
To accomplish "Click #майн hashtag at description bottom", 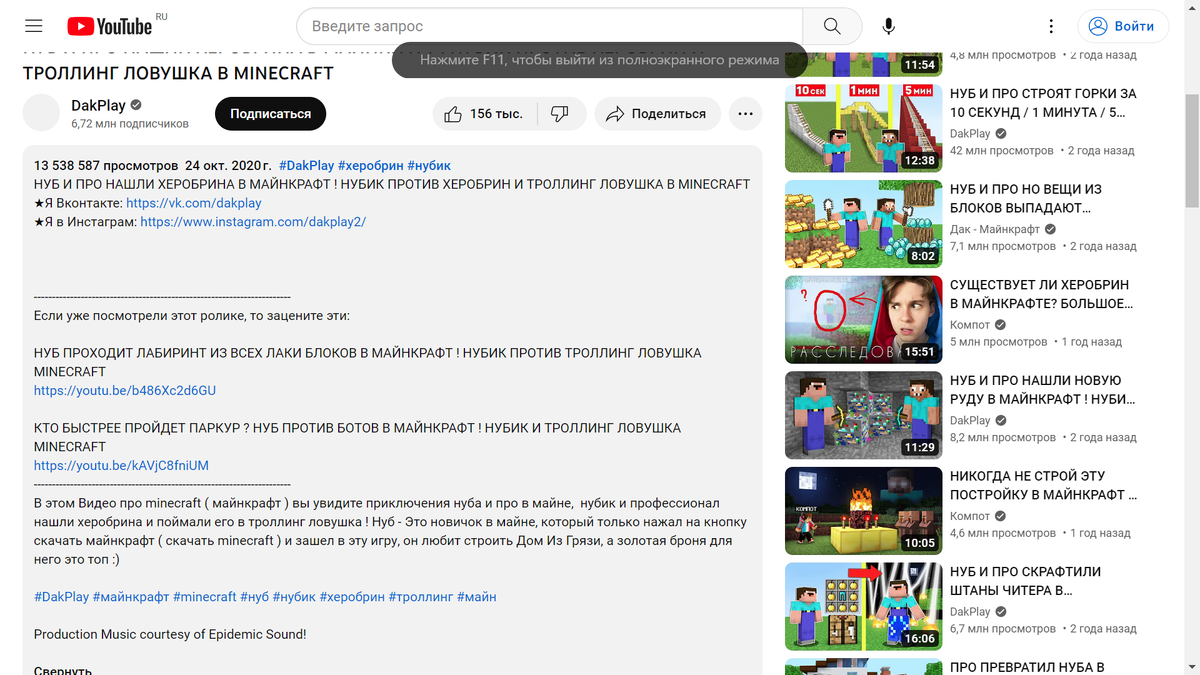I will tap(476, 597).
